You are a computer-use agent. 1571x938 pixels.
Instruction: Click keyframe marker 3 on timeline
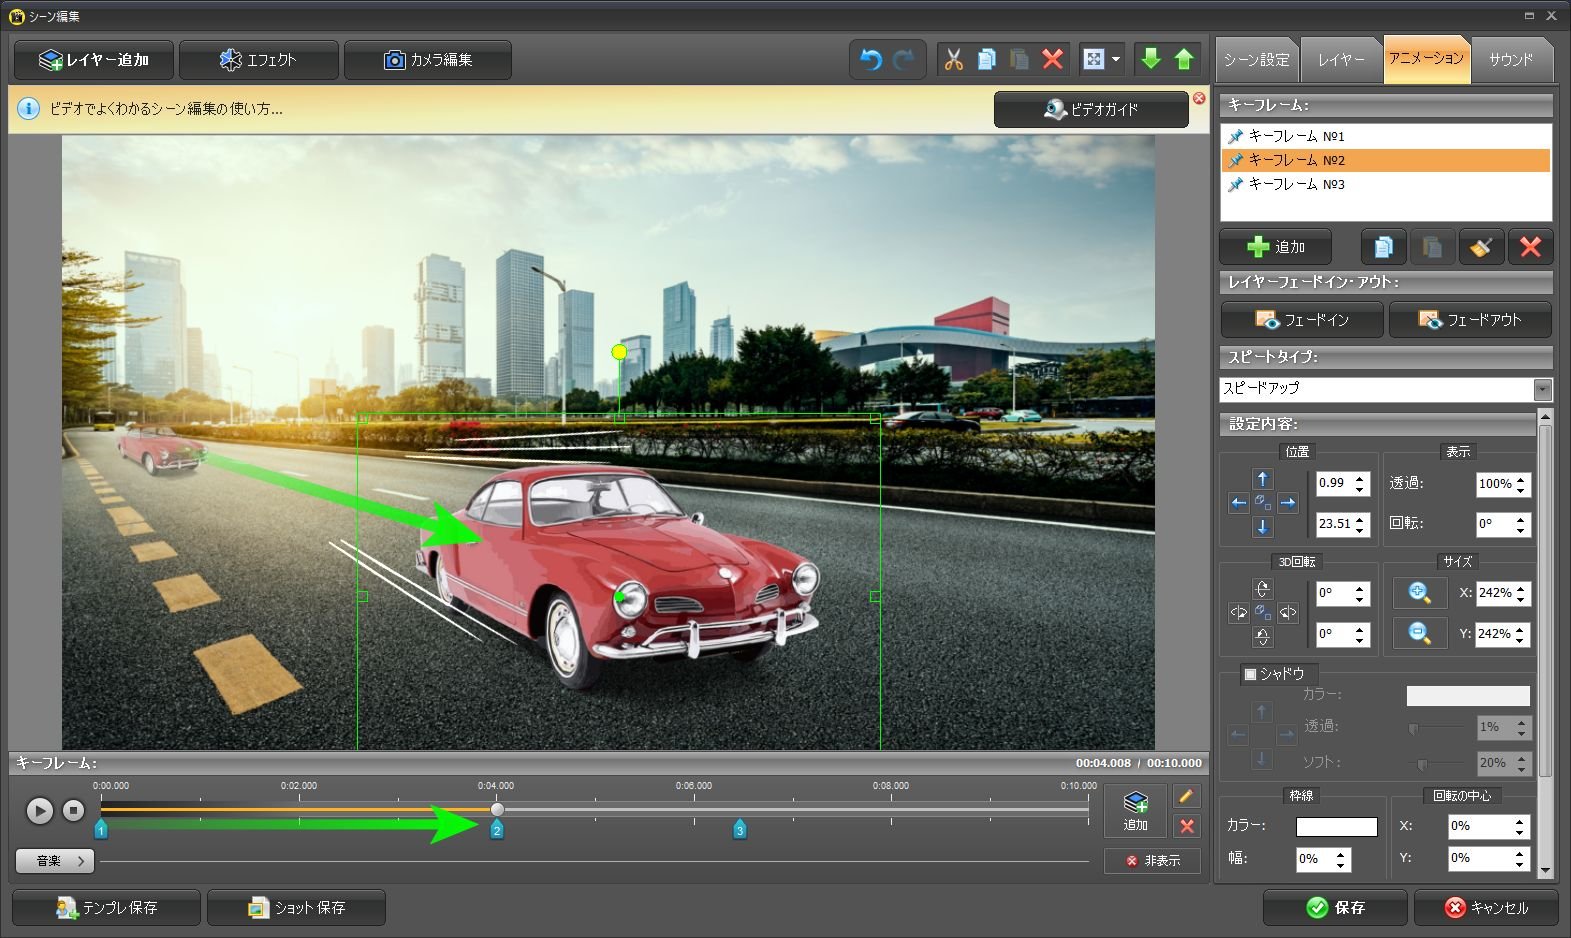pos(740,829)
